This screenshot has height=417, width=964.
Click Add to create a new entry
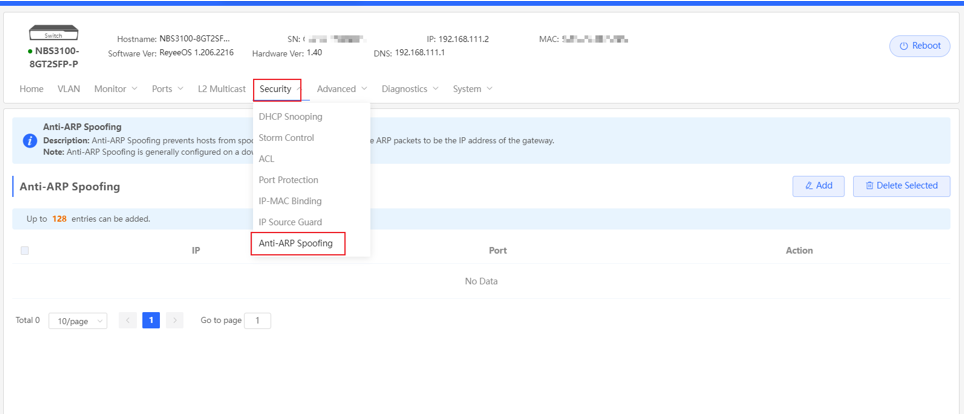pyautogui.click(x=818, y=186)
